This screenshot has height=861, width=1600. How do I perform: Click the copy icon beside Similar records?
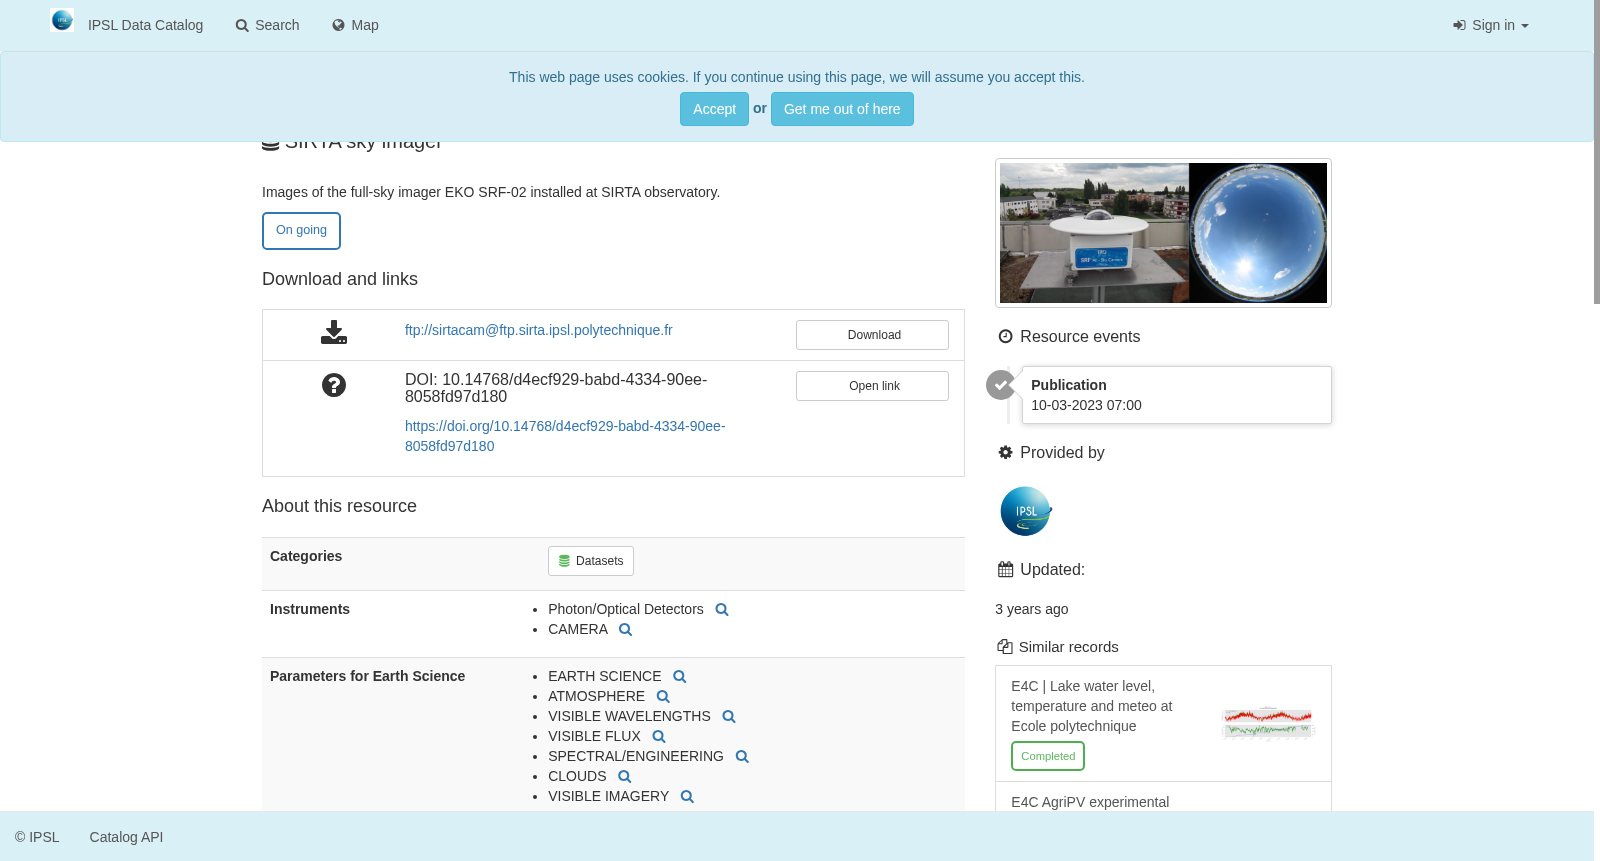(1005, 647)
